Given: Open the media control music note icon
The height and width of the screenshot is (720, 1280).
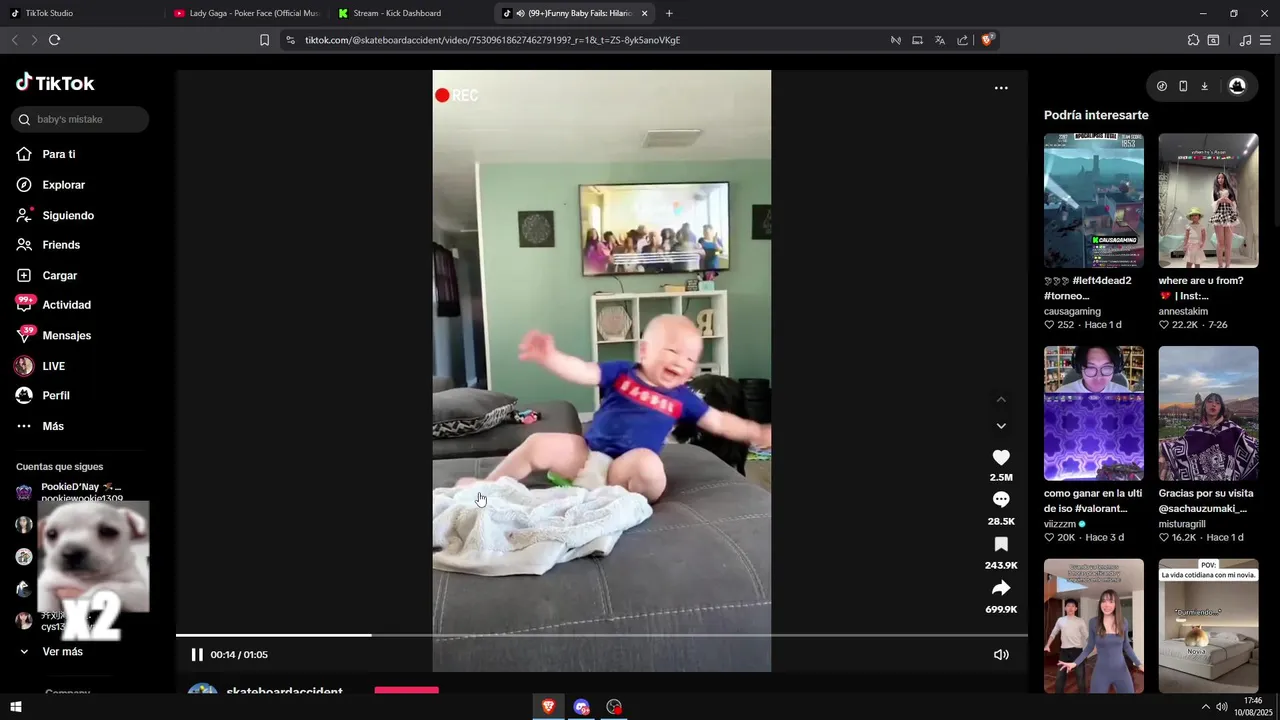Looking at the screenshot, I should [x=1245, y=40].
